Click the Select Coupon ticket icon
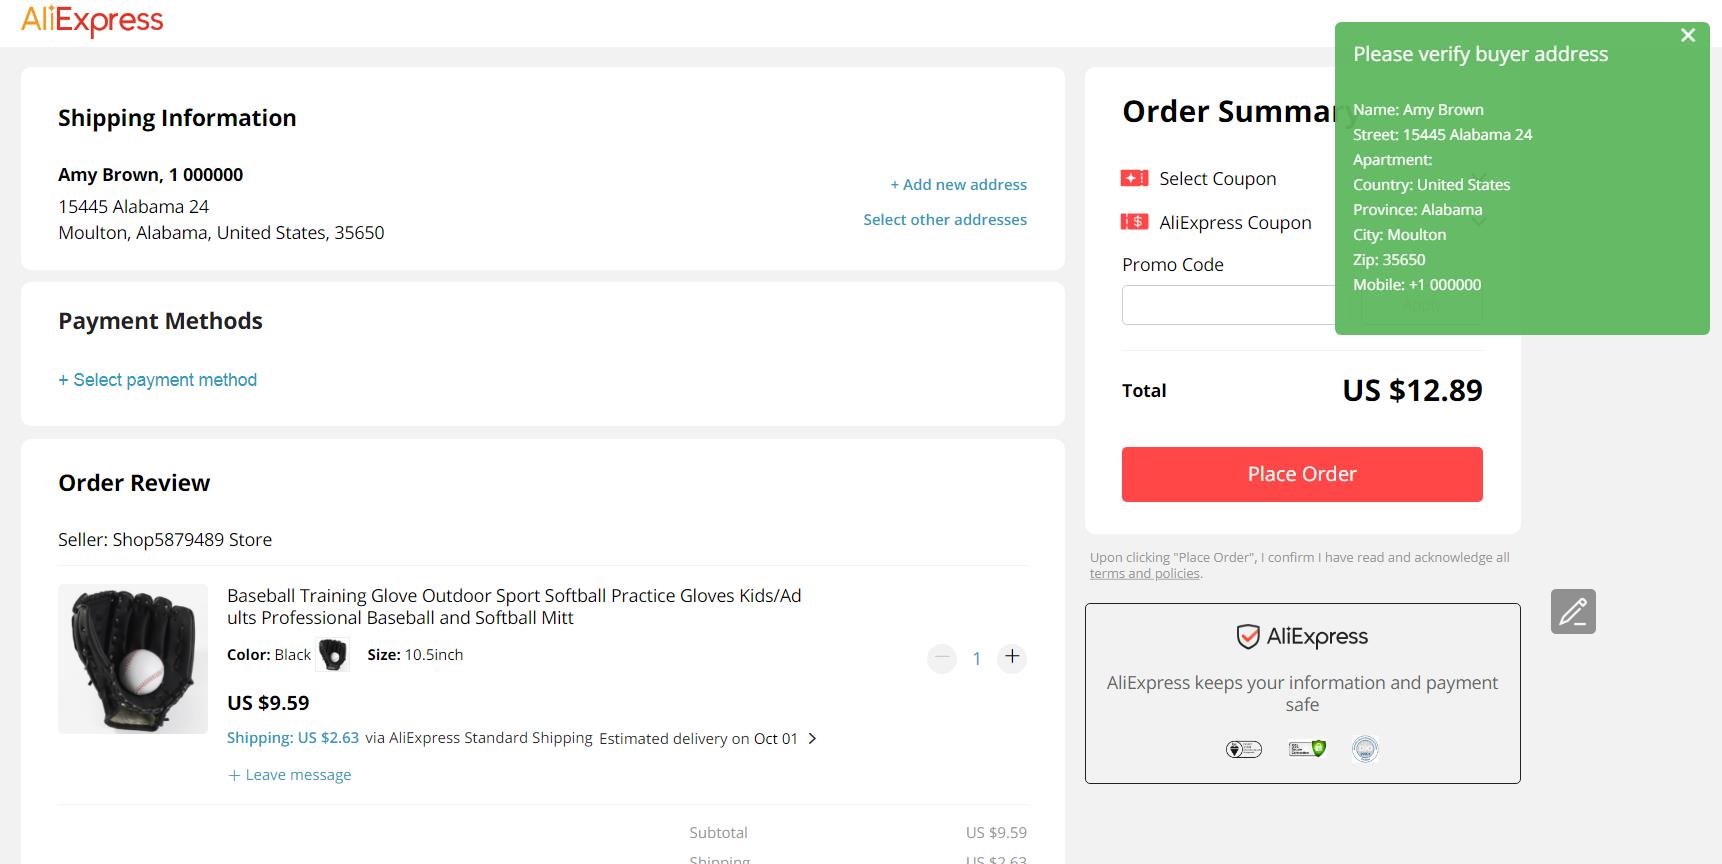This screenshot has height=864, width=1722. 1134,178
